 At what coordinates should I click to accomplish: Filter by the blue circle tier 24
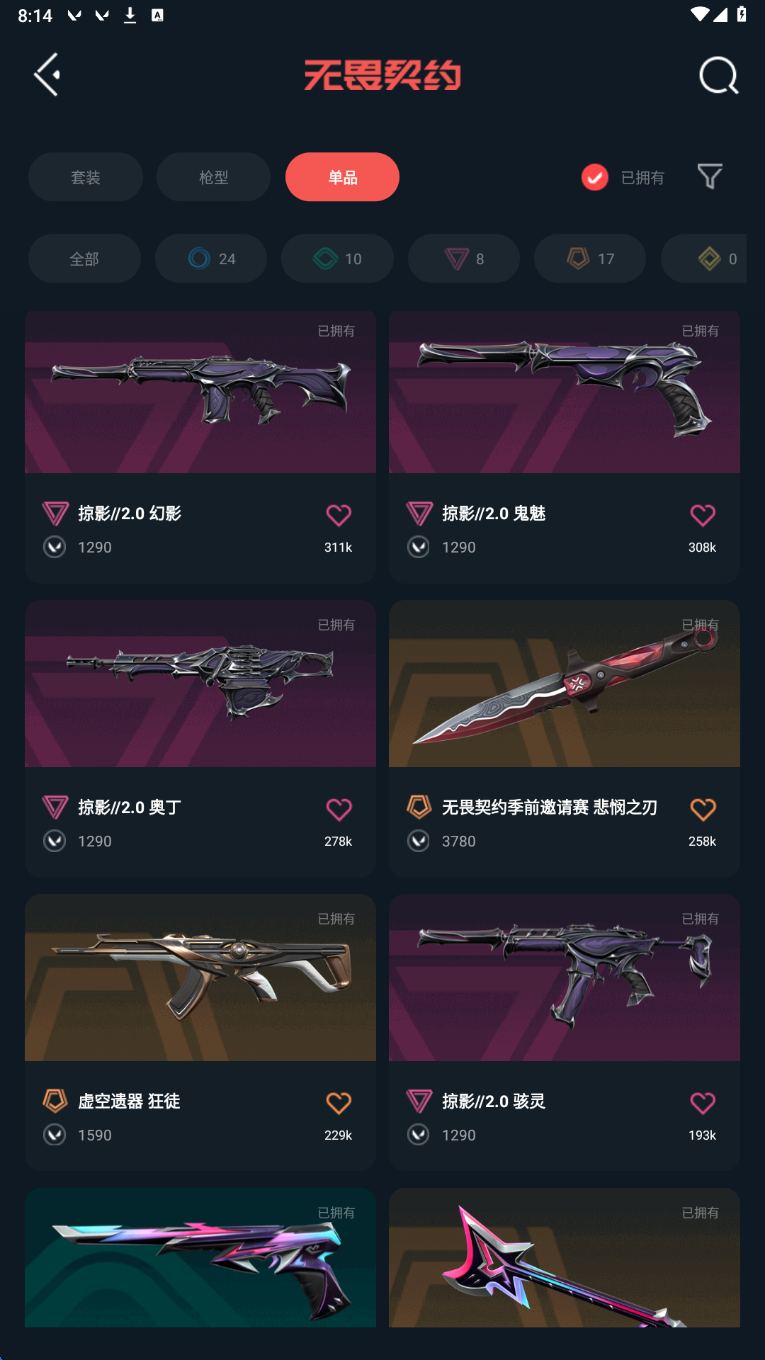click(x=211, y=259)
